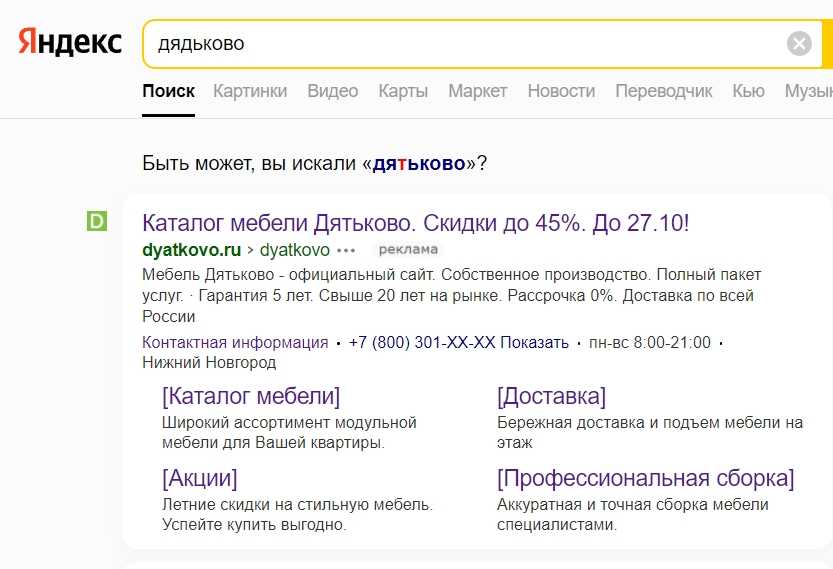Click the green D favicon

pos(97,221)
